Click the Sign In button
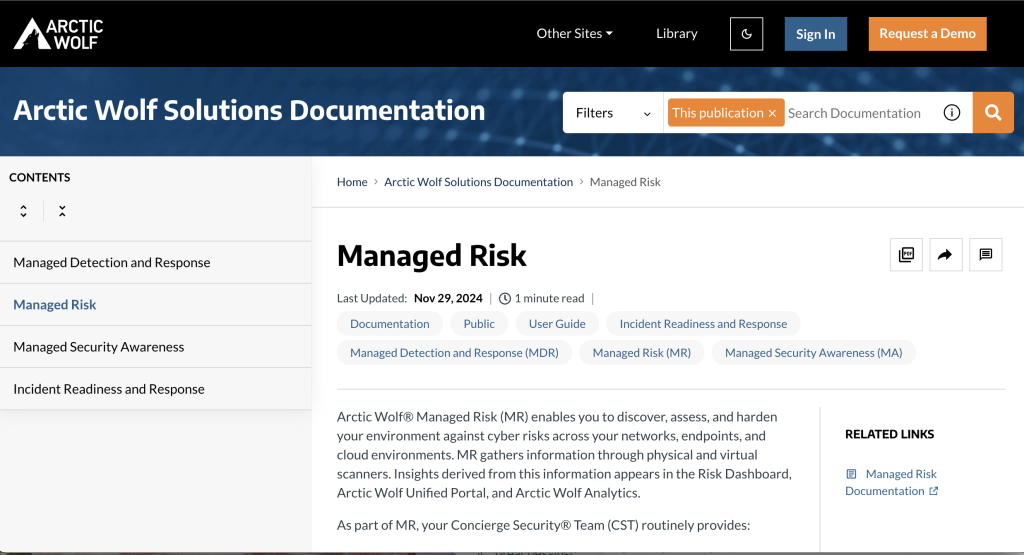The width and height of the screenshot is (1024, 555). click(x=816, y=34)
